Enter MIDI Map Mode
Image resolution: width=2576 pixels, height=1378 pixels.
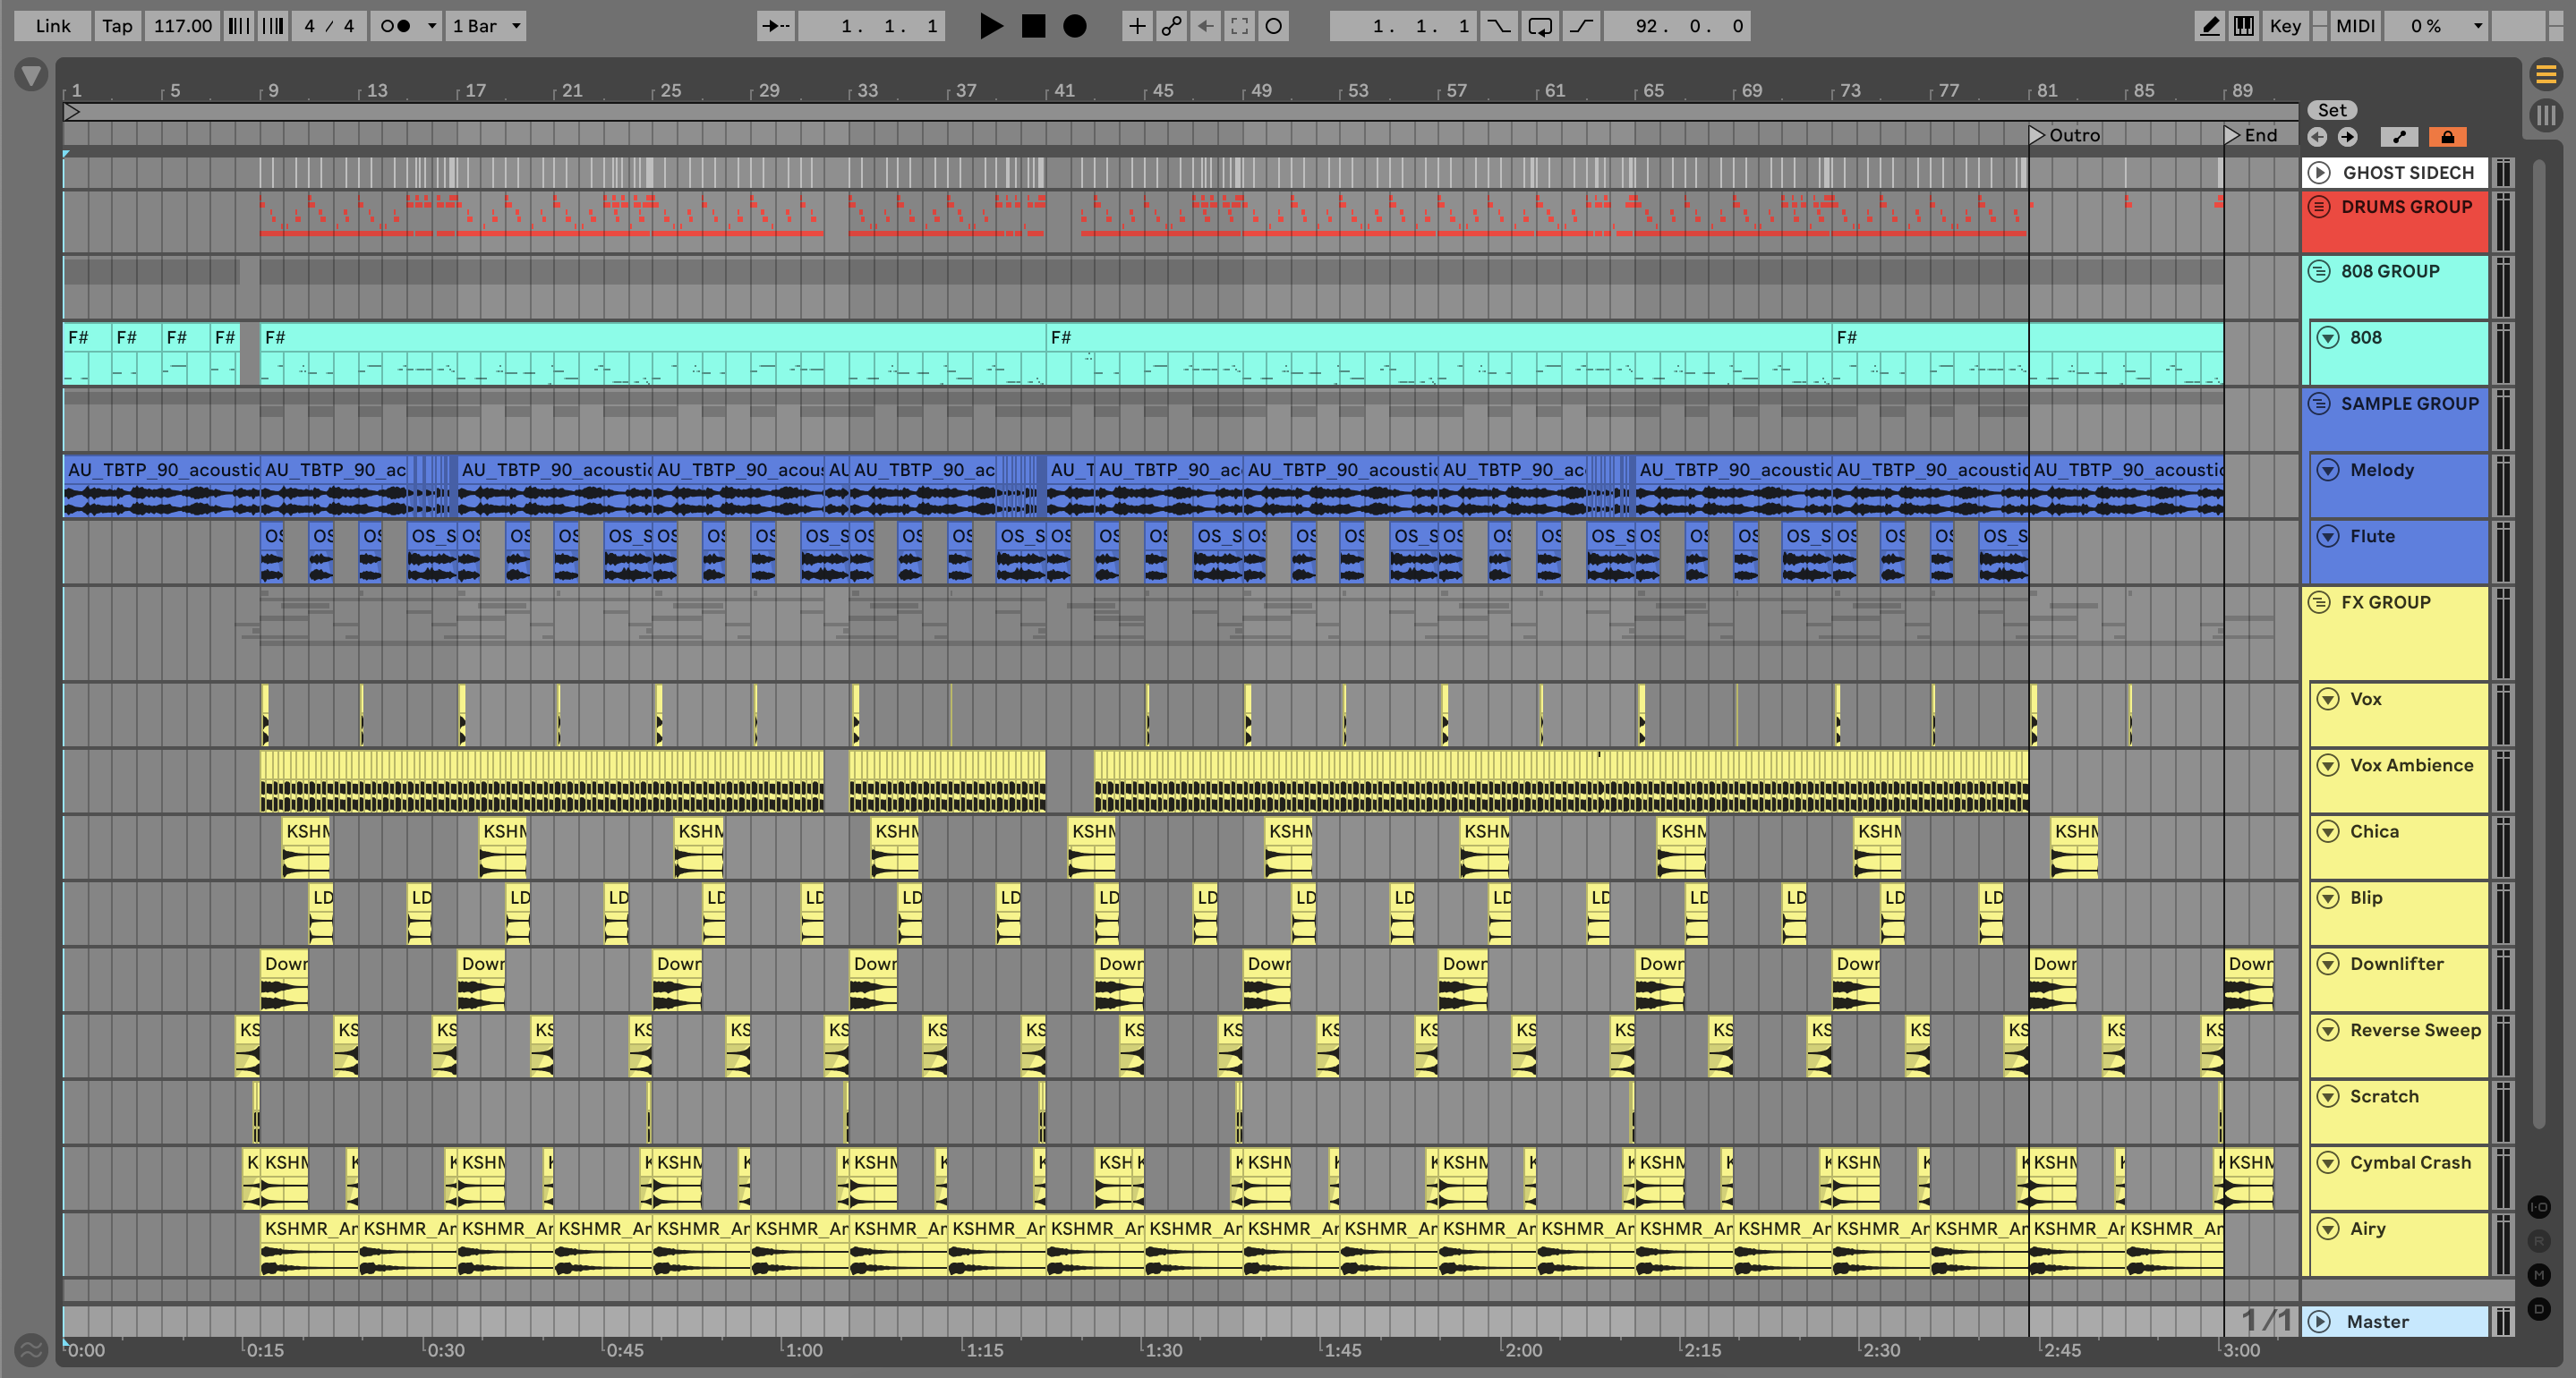2355,26
